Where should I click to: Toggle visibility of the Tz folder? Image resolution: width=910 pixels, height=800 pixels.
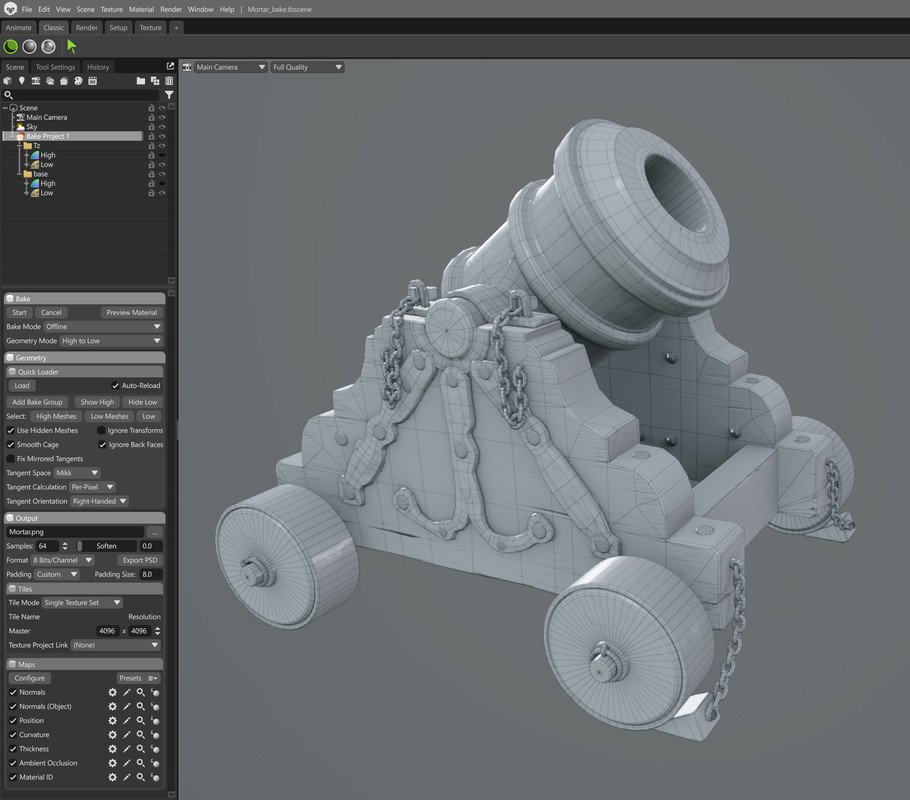click(162, 146)
